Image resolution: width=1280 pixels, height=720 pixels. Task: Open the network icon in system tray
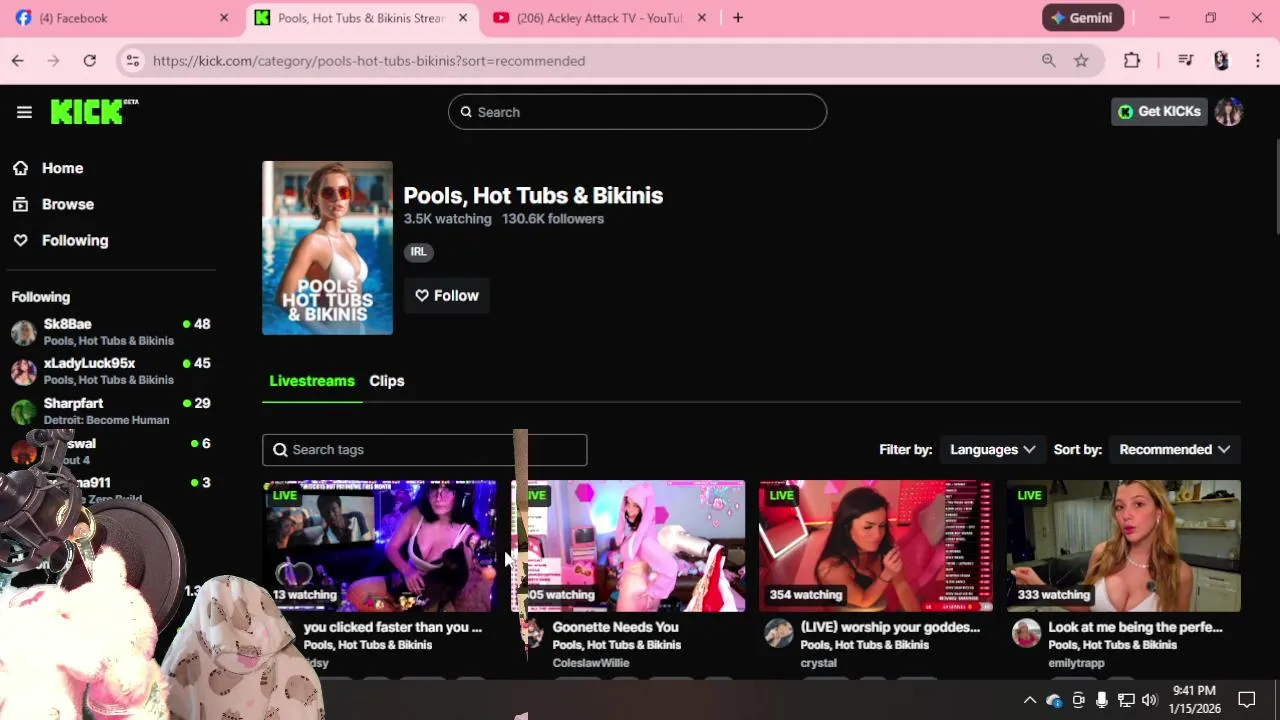point(1126,700)
